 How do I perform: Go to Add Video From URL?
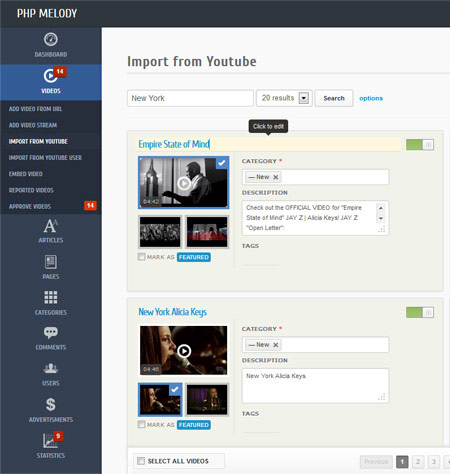point(35,109)
